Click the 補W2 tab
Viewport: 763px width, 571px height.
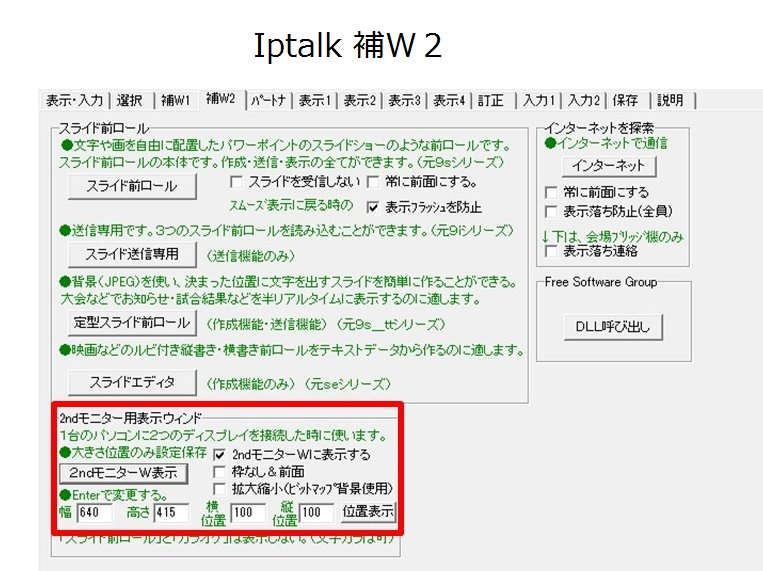(x=221, y=99)
